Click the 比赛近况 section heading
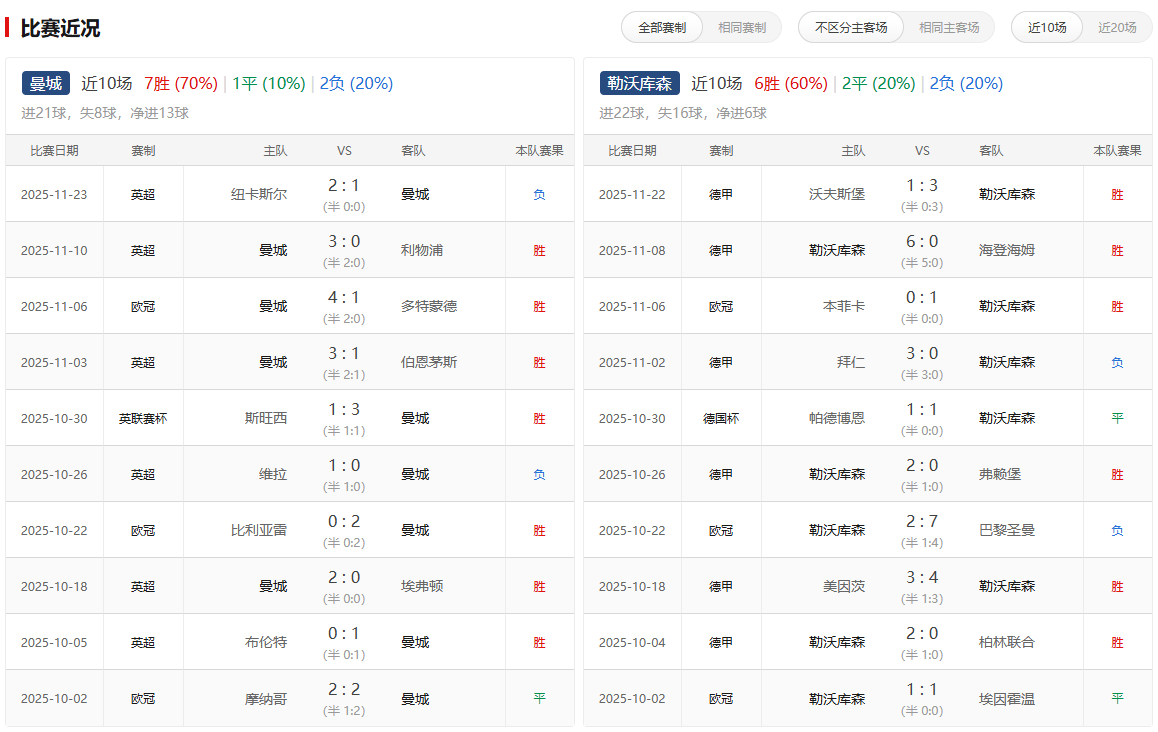Screen dimensions: 1158x732 60,28
